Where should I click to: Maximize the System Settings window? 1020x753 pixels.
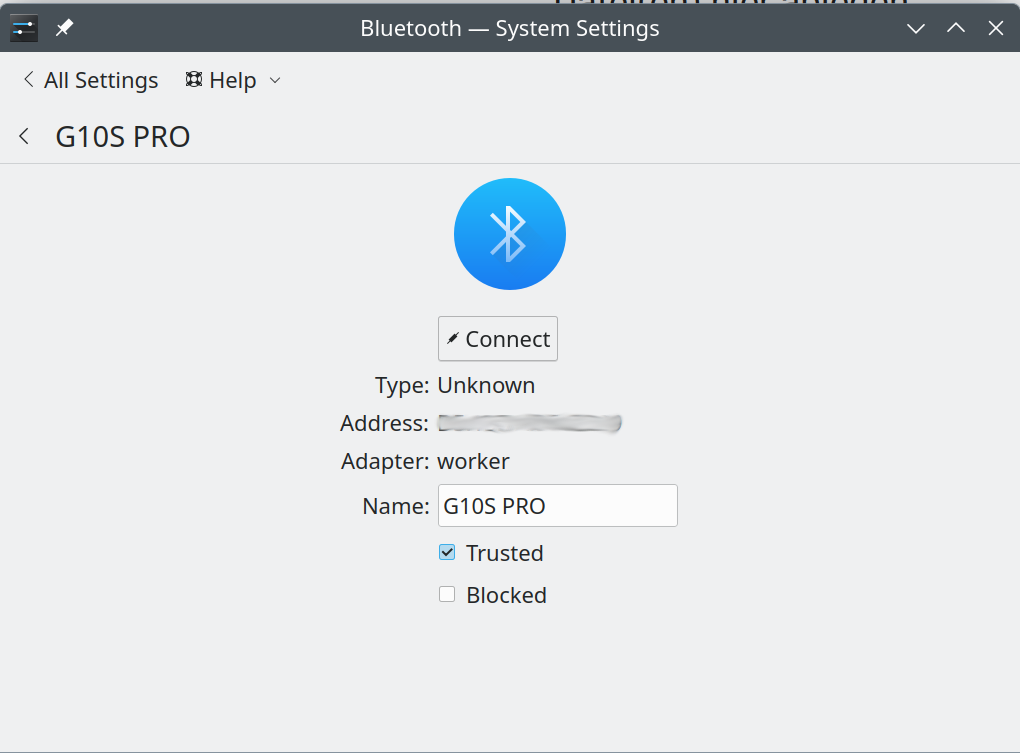(956, 28)
